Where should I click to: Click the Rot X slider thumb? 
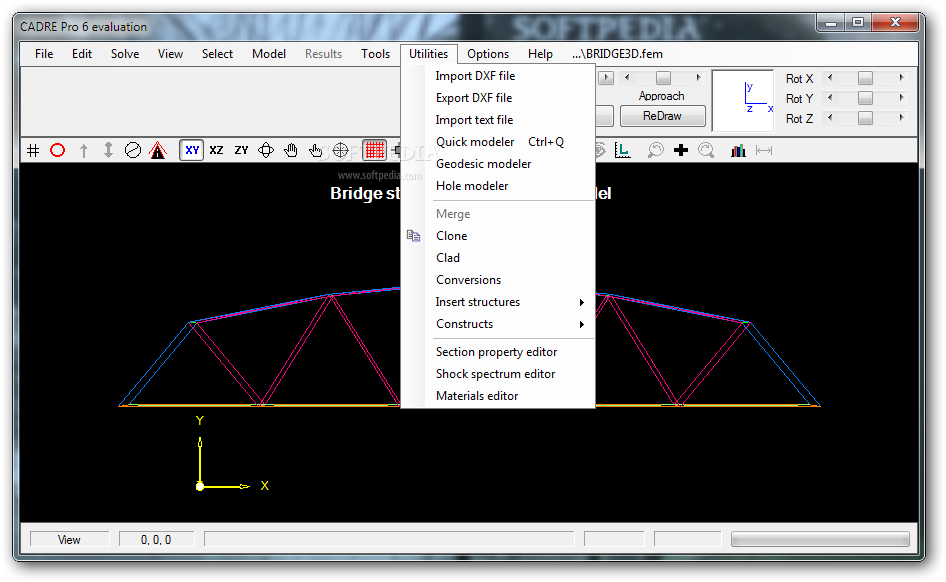click(x=865, y=78)
